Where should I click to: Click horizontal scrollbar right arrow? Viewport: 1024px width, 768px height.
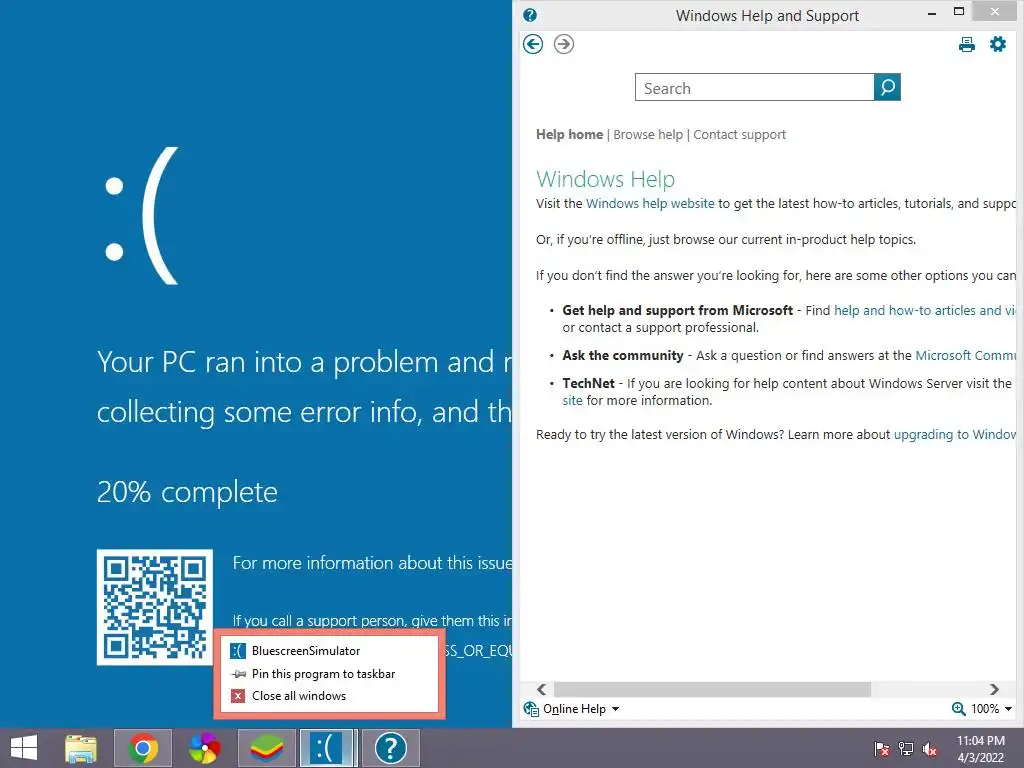(x=994, y=689)
